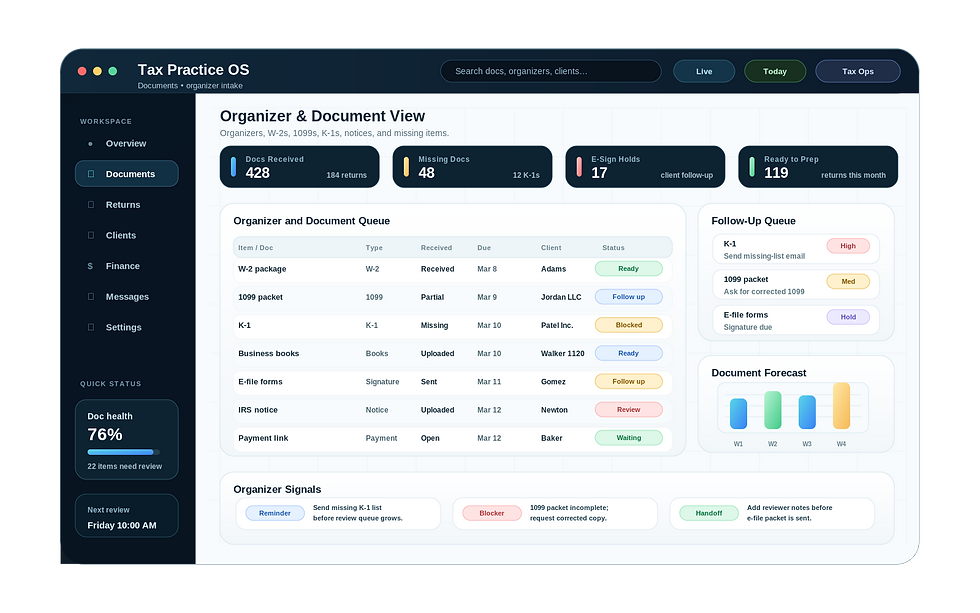Click the Overview sidebar bullet icon
This screenshot has width=980, height=613.
(91, 144)
